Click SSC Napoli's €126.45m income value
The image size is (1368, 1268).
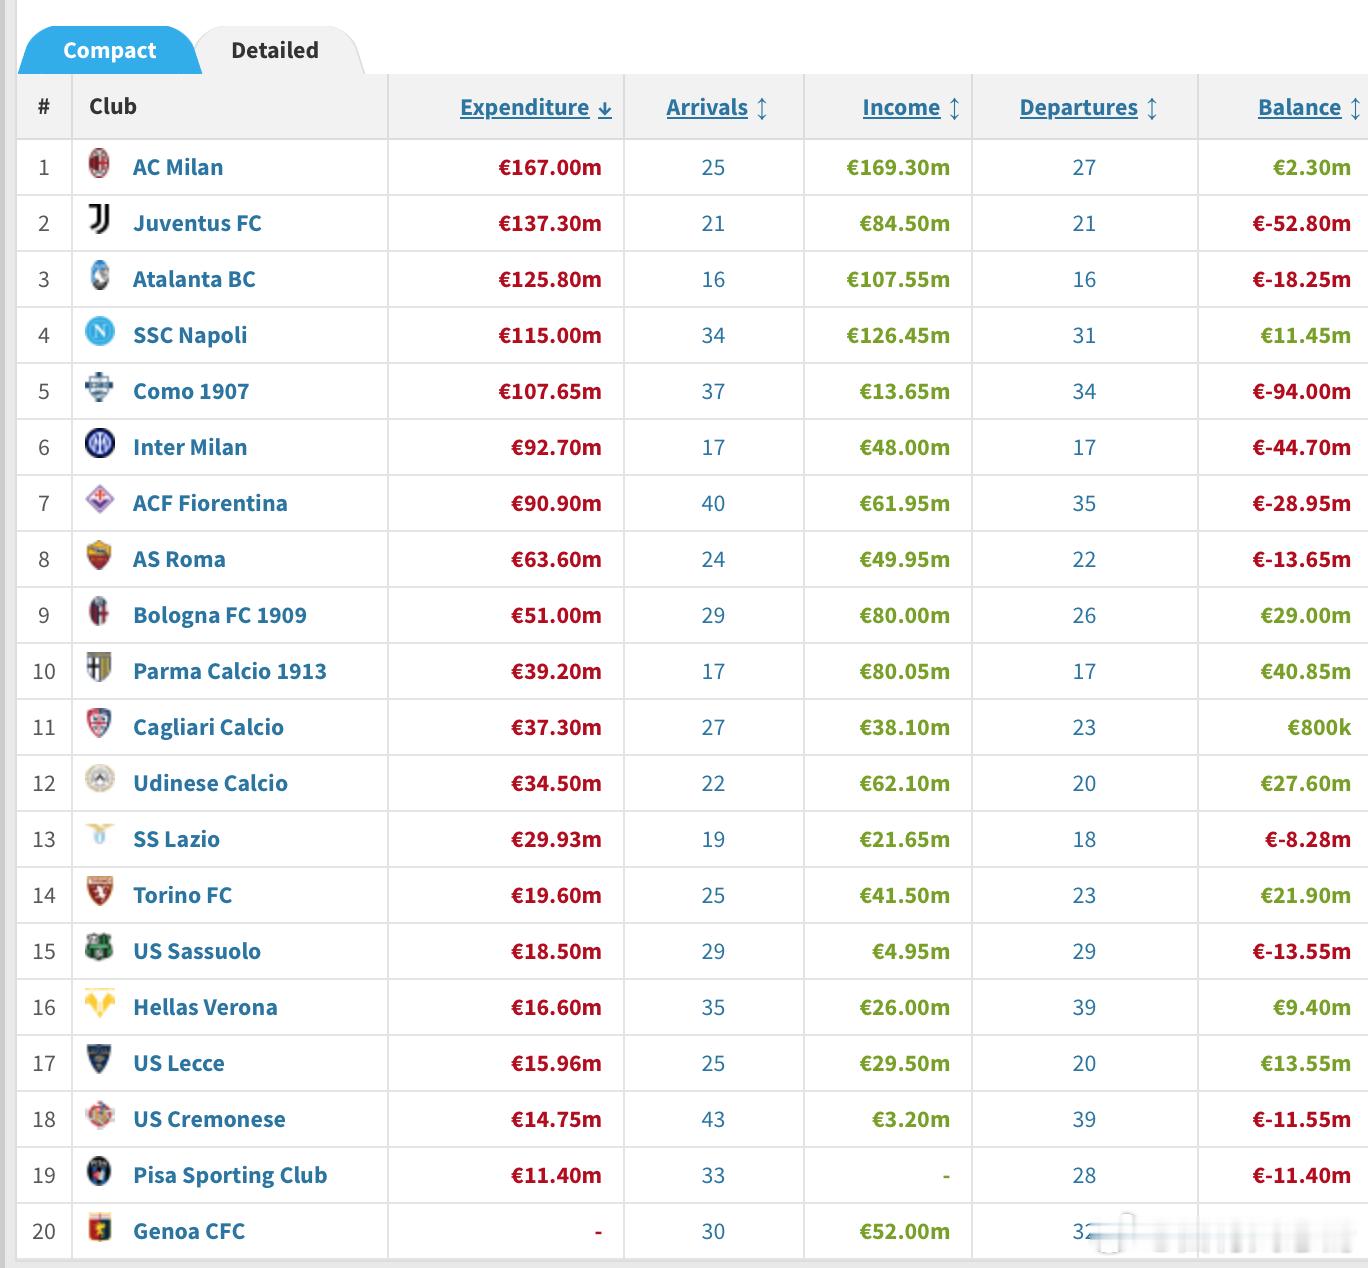pyautogui.click(x=898, y=335)
